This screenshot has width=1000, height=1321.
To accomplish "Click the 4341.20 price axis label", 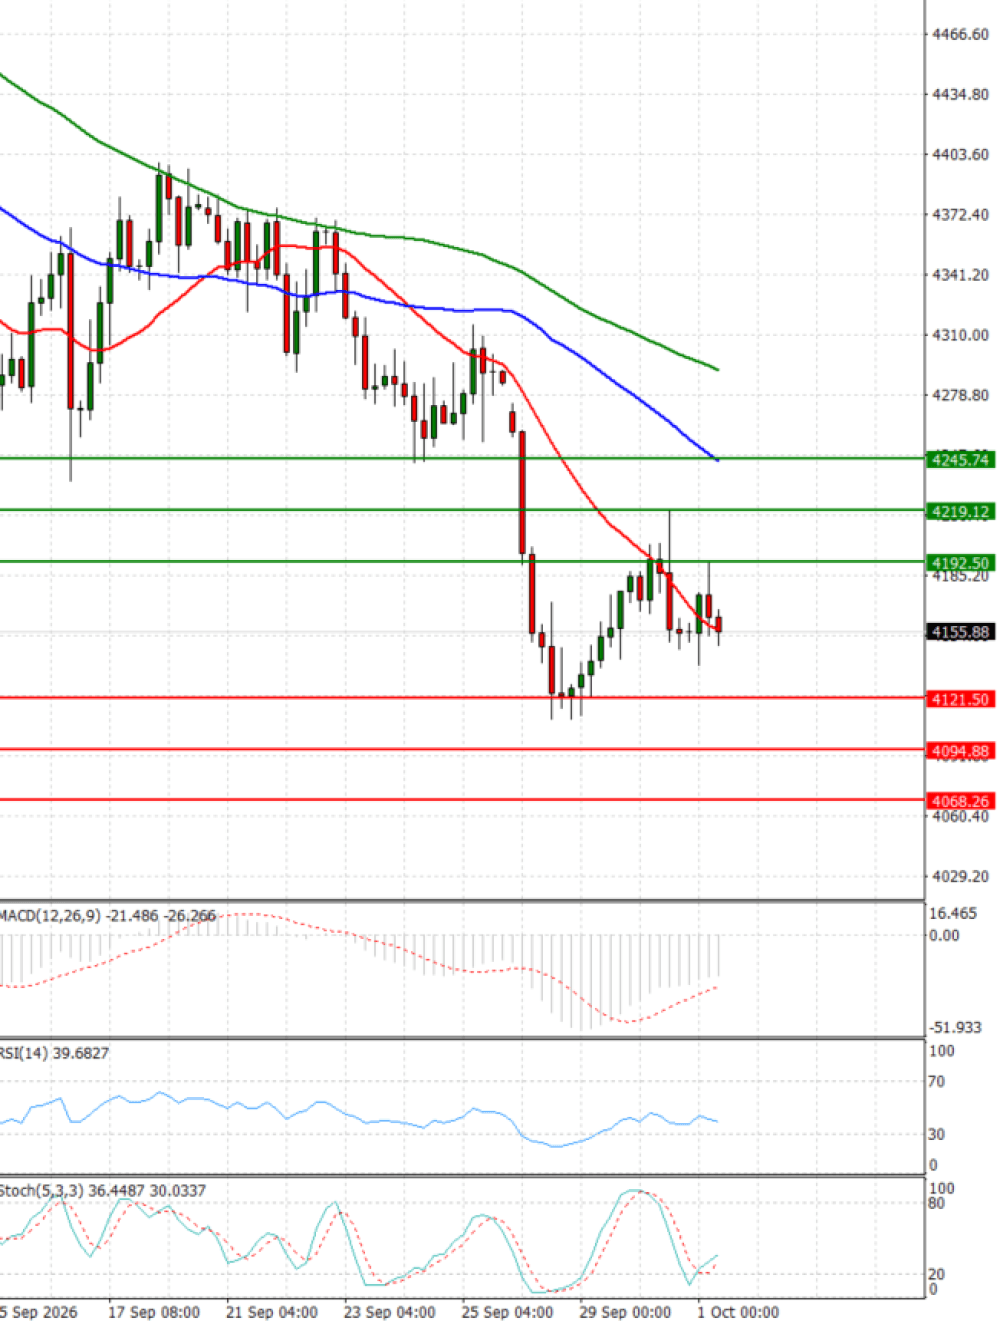I will (x=960, y=274).
